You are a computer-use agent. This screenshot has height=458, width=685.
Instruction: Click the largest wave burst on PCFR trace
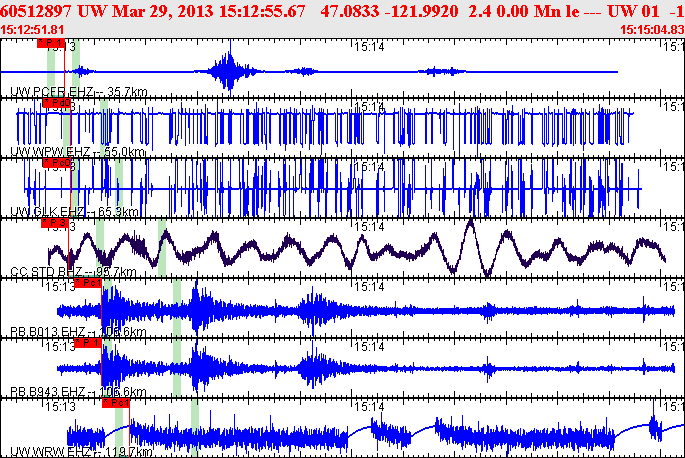[229, 70]
